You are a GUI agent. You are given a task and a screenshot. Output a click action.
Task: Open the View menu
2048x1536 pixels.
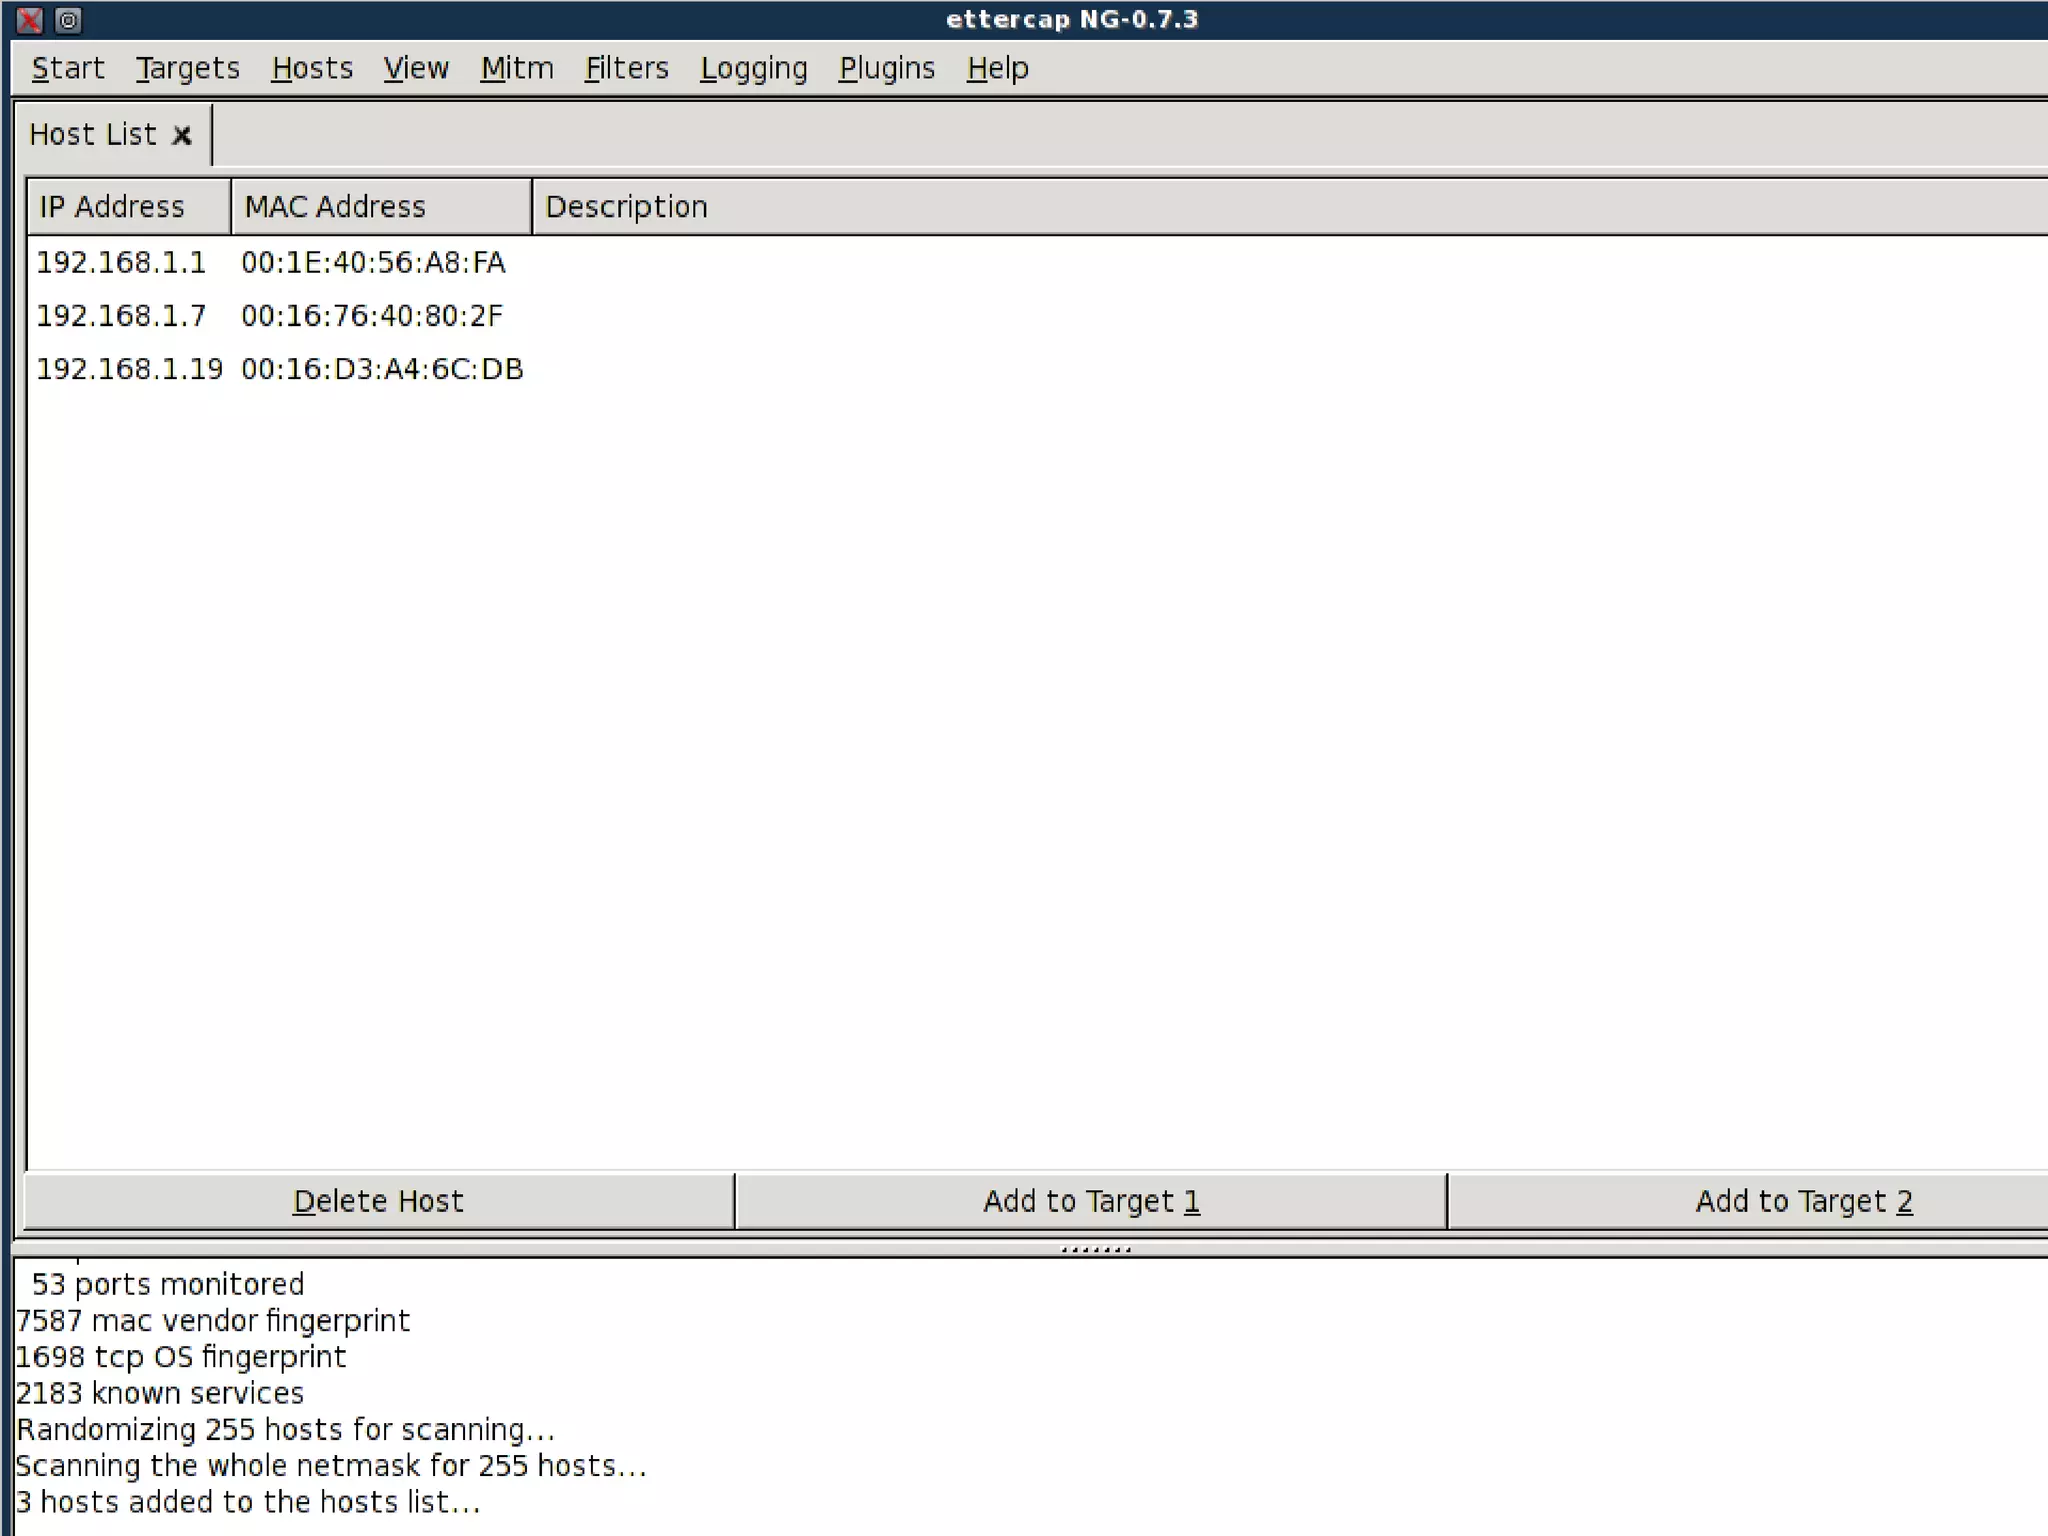click(x=416, y=68)
